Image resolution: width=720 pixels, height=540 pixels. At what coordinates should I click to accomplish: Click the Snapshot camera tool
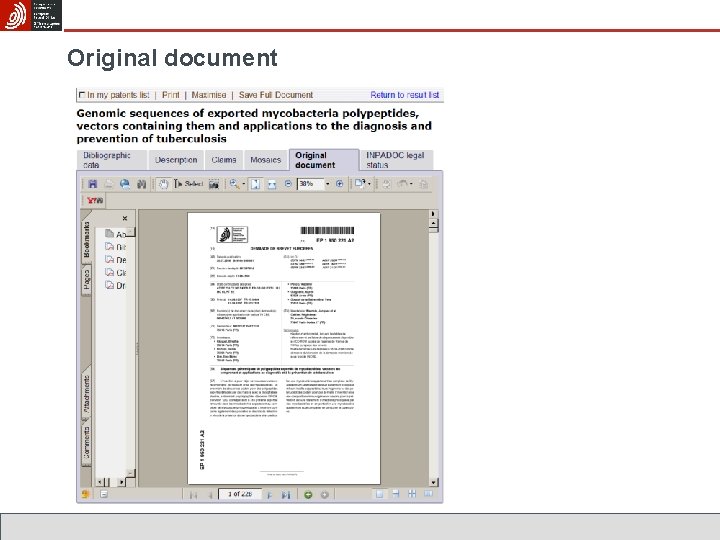(x=214, y=184)
